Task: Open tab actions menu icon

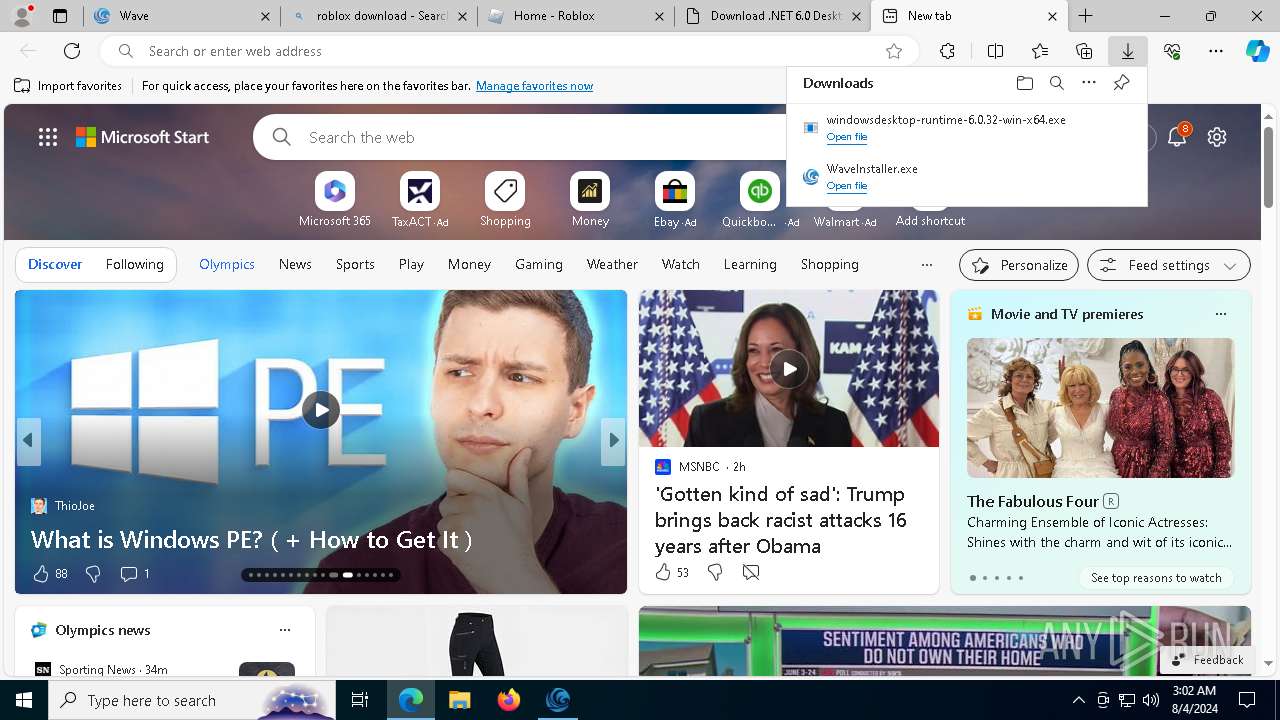Action: click(59, 16)
